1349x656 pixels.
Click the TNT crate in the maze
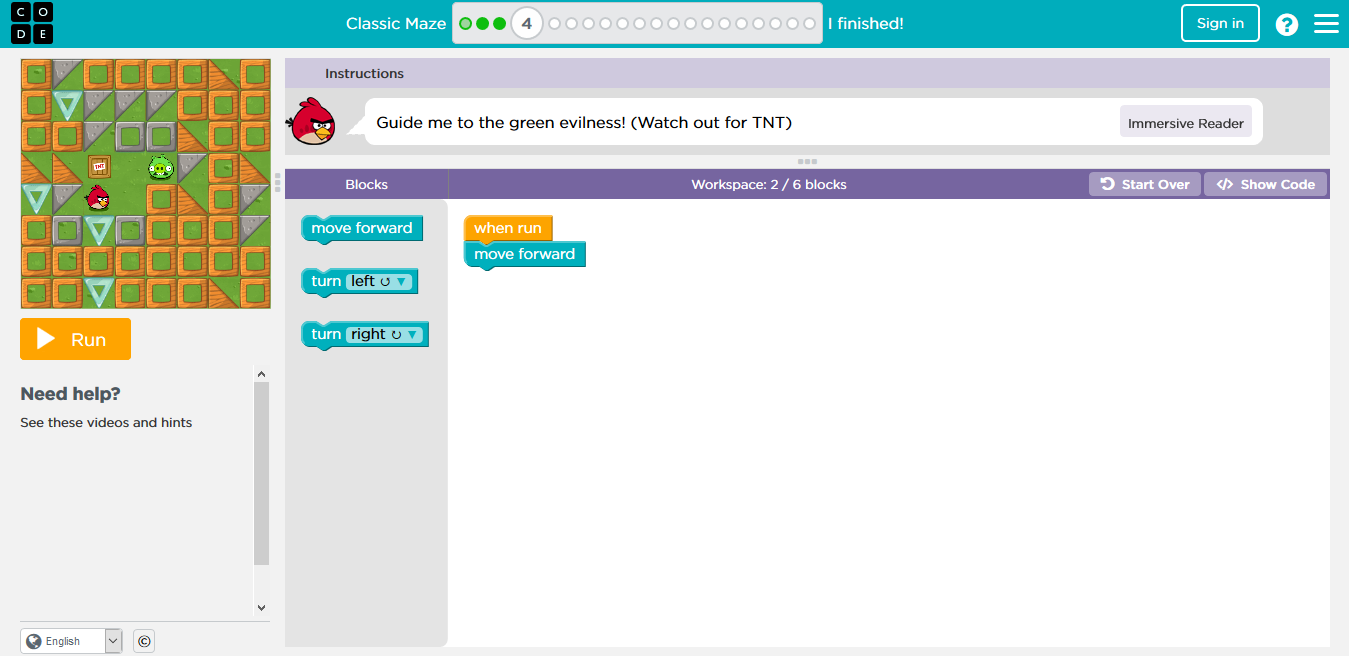click(99, 166)
